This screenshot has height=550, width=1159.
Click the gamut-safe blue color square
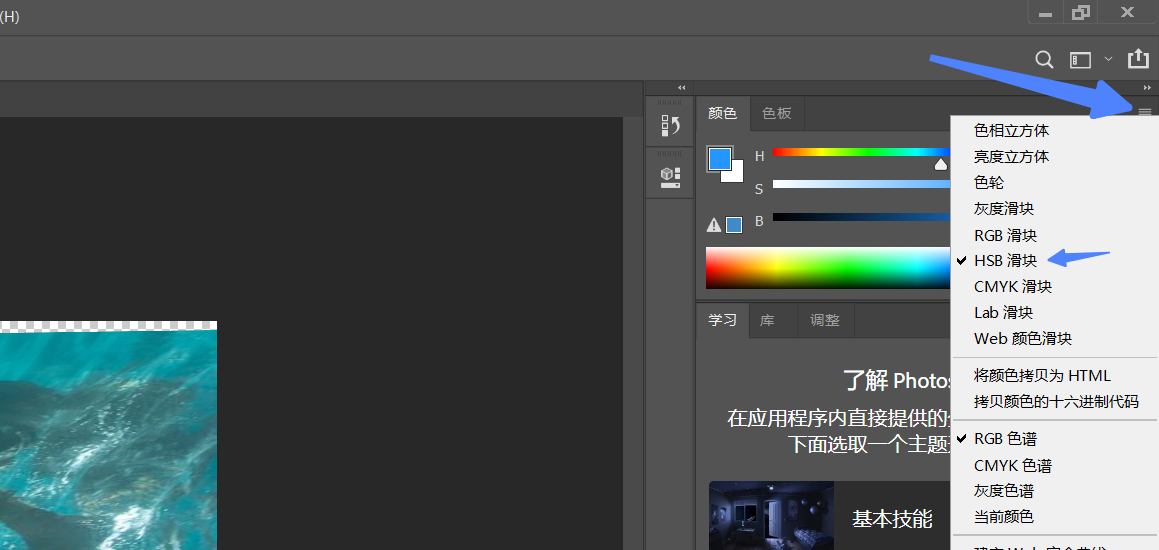click(734, 225)
